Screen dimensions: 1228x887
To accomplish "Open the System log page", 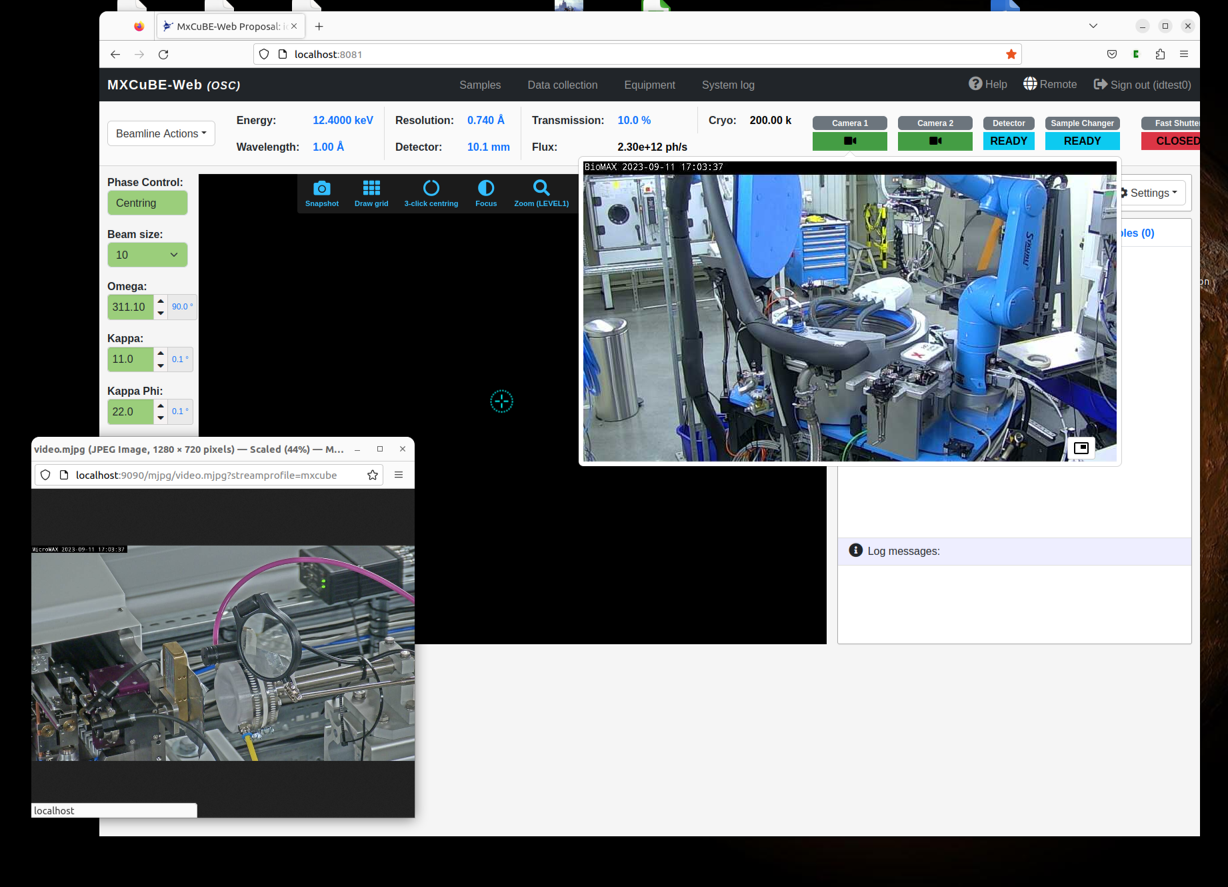I will (x=728, y=85).
